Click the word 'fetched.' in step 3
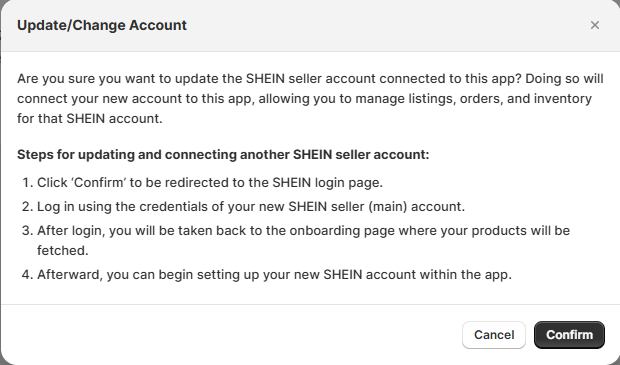Screen dimensions: 620x365 [62, 251]
